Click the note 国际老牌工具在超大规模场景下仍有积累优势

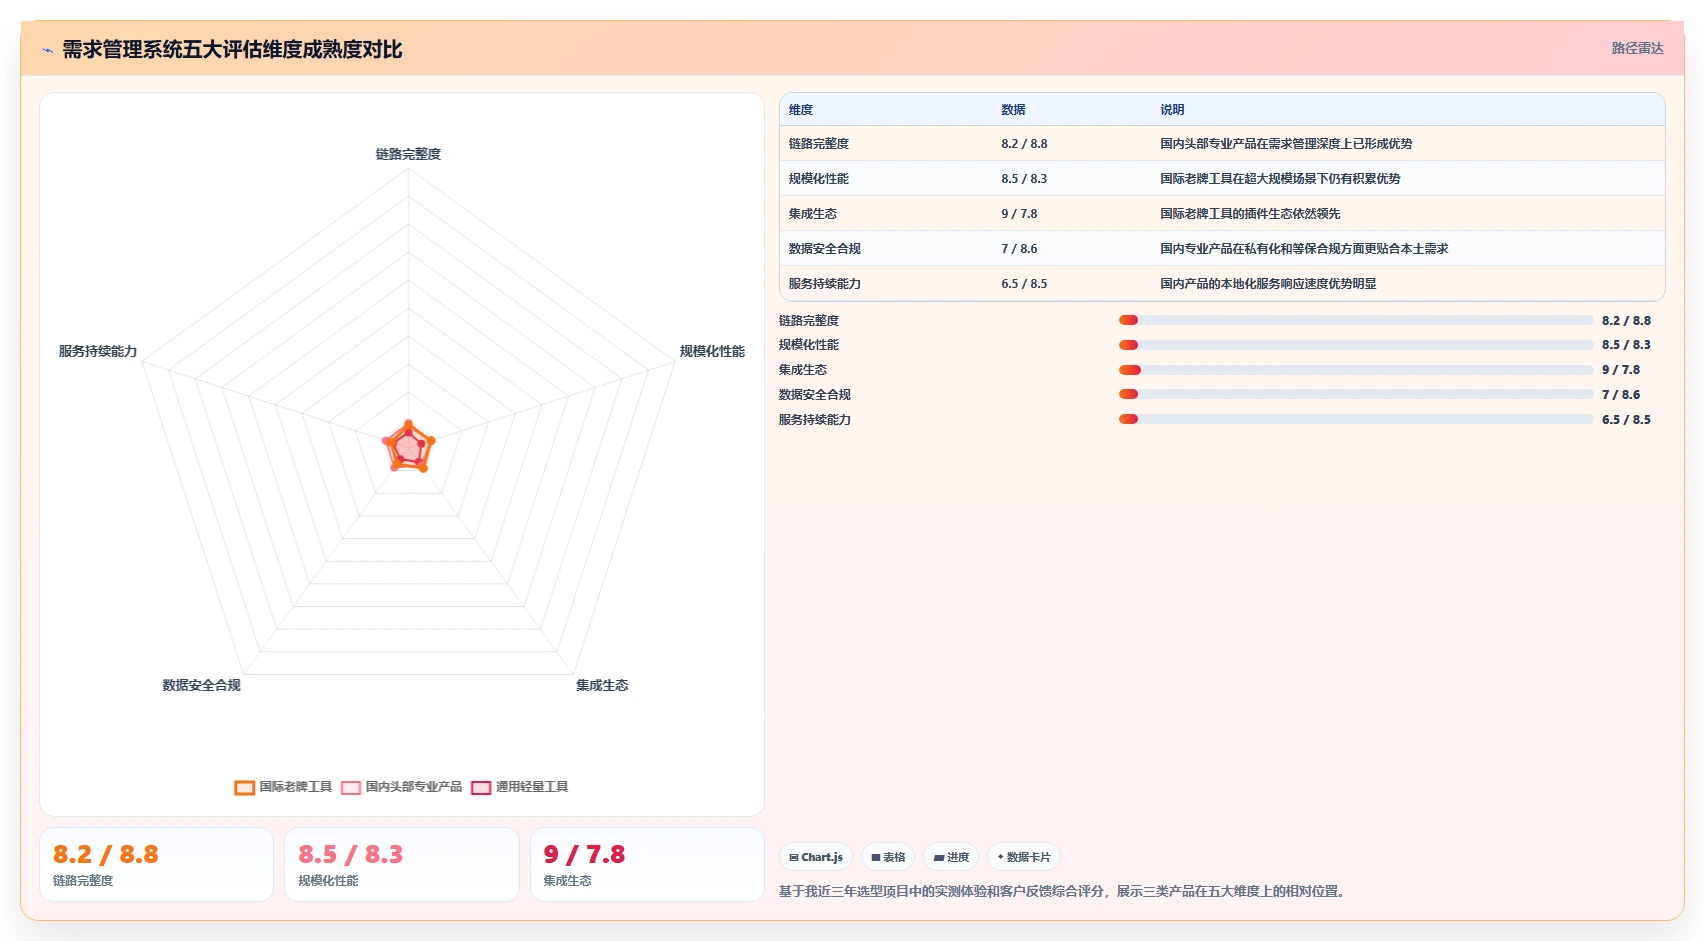(1280, 179)
